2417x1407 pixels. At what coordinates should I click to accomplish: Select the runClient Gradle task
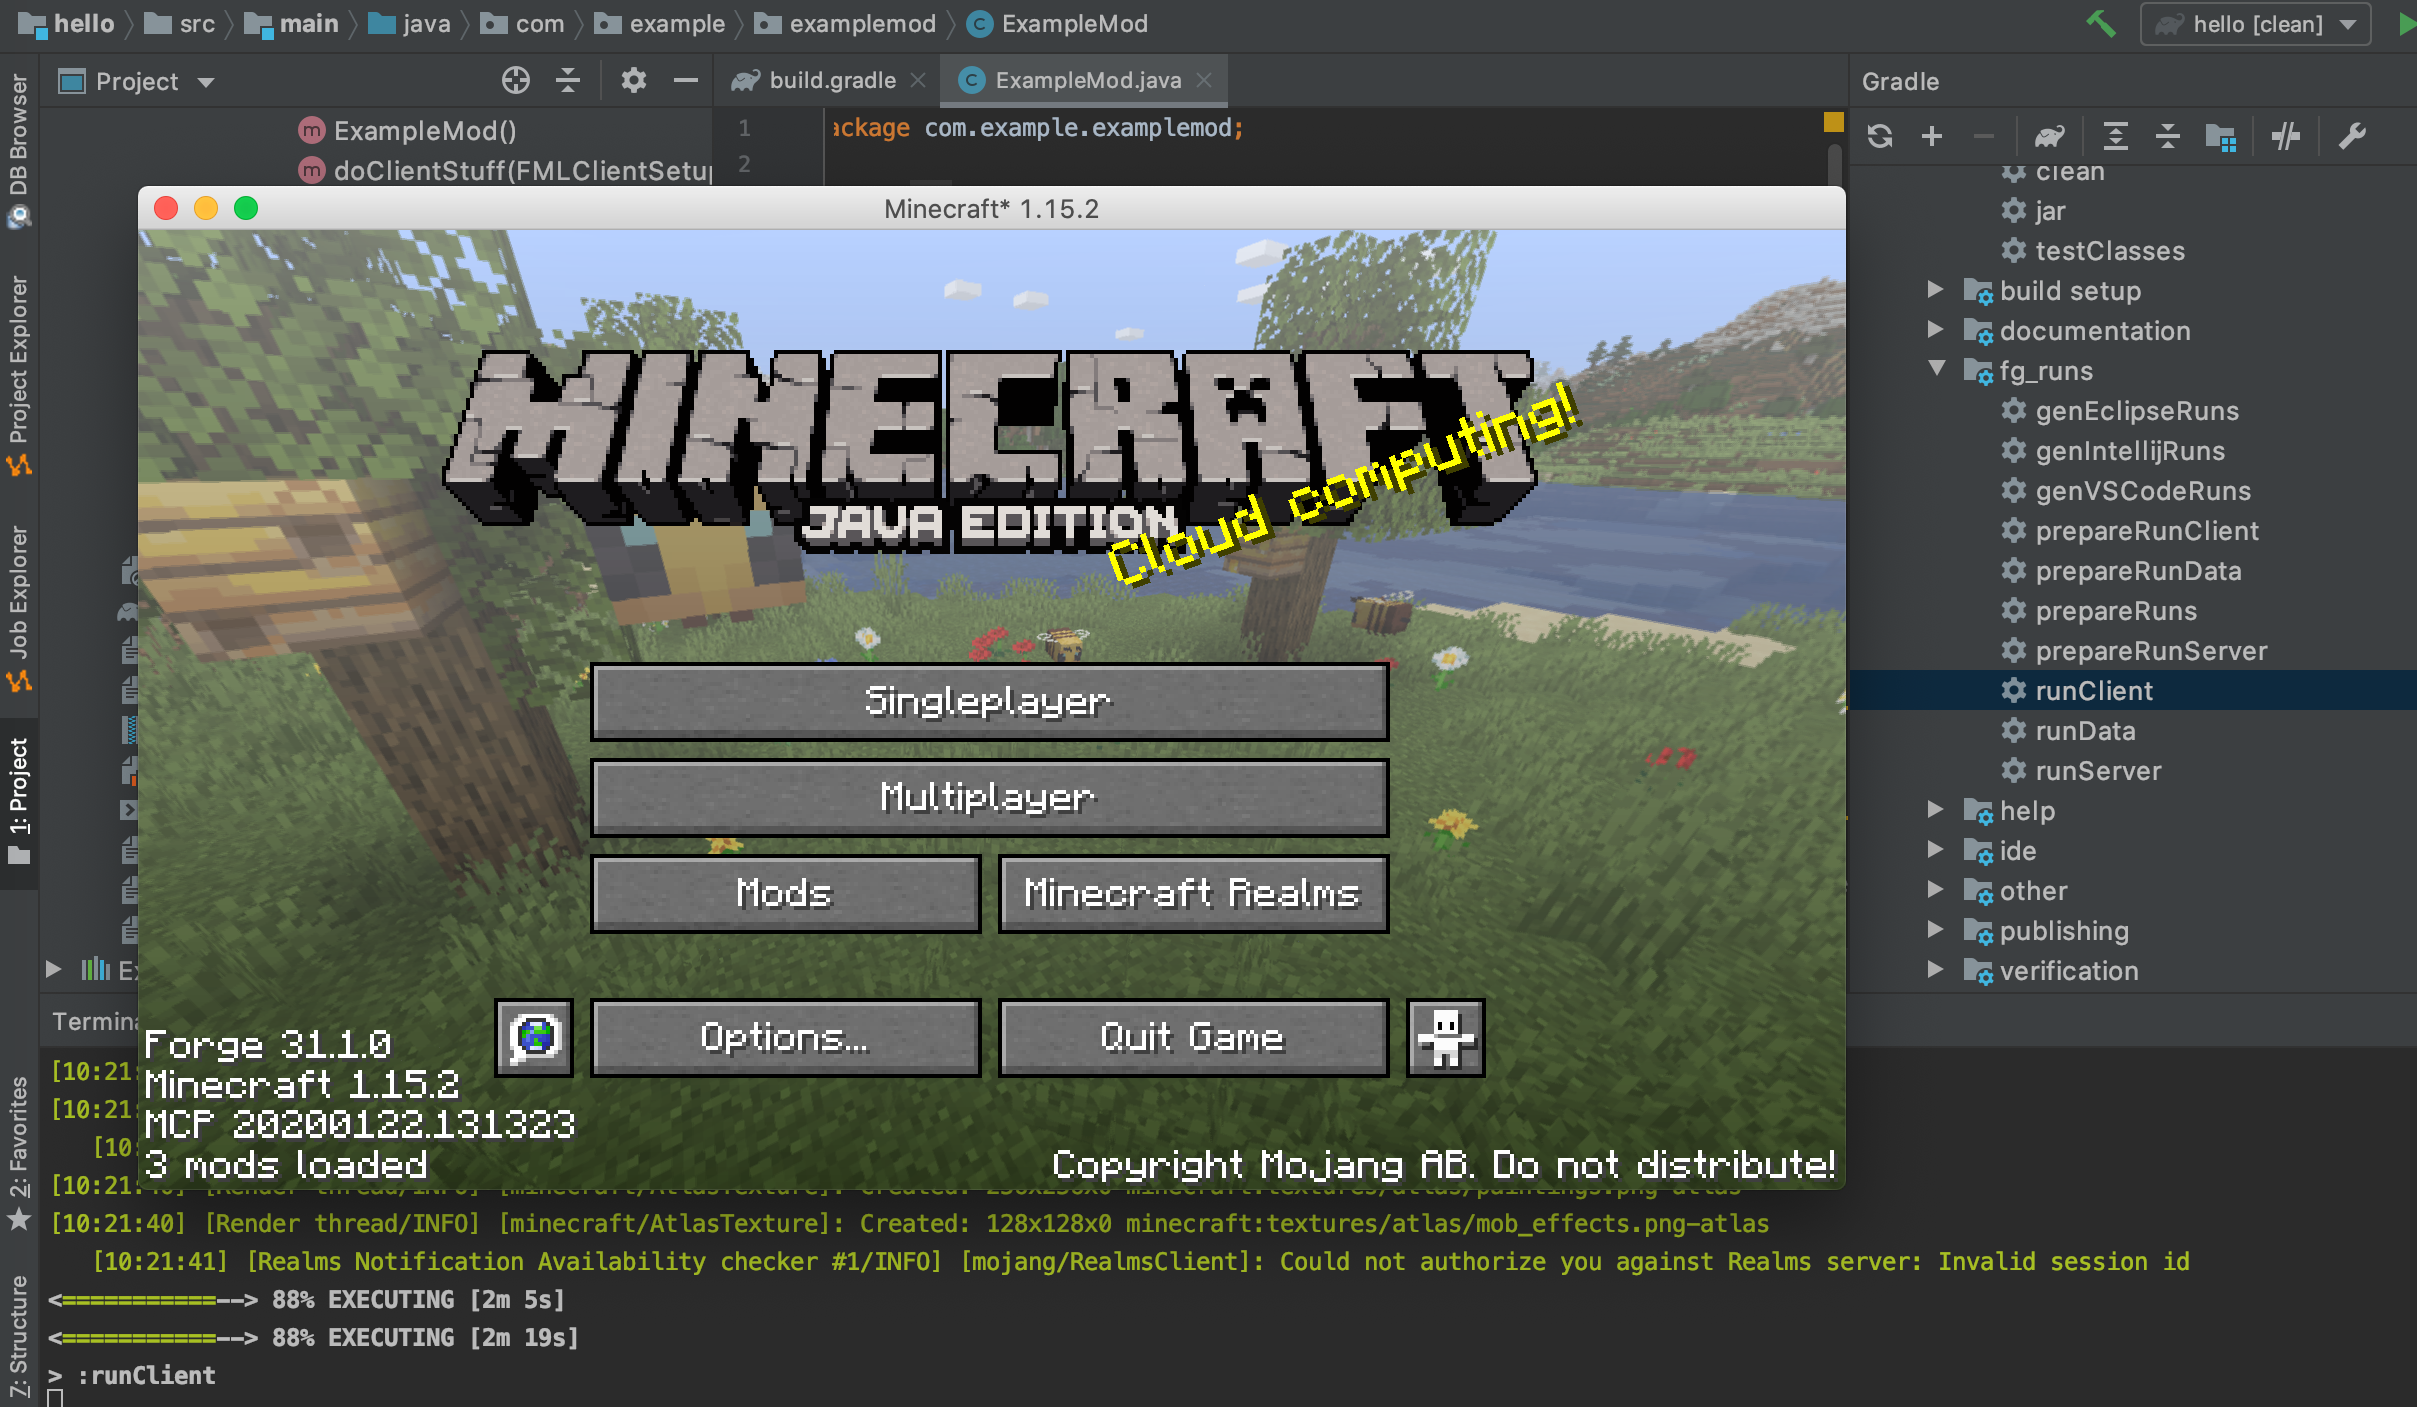[x=2132, y=690]
